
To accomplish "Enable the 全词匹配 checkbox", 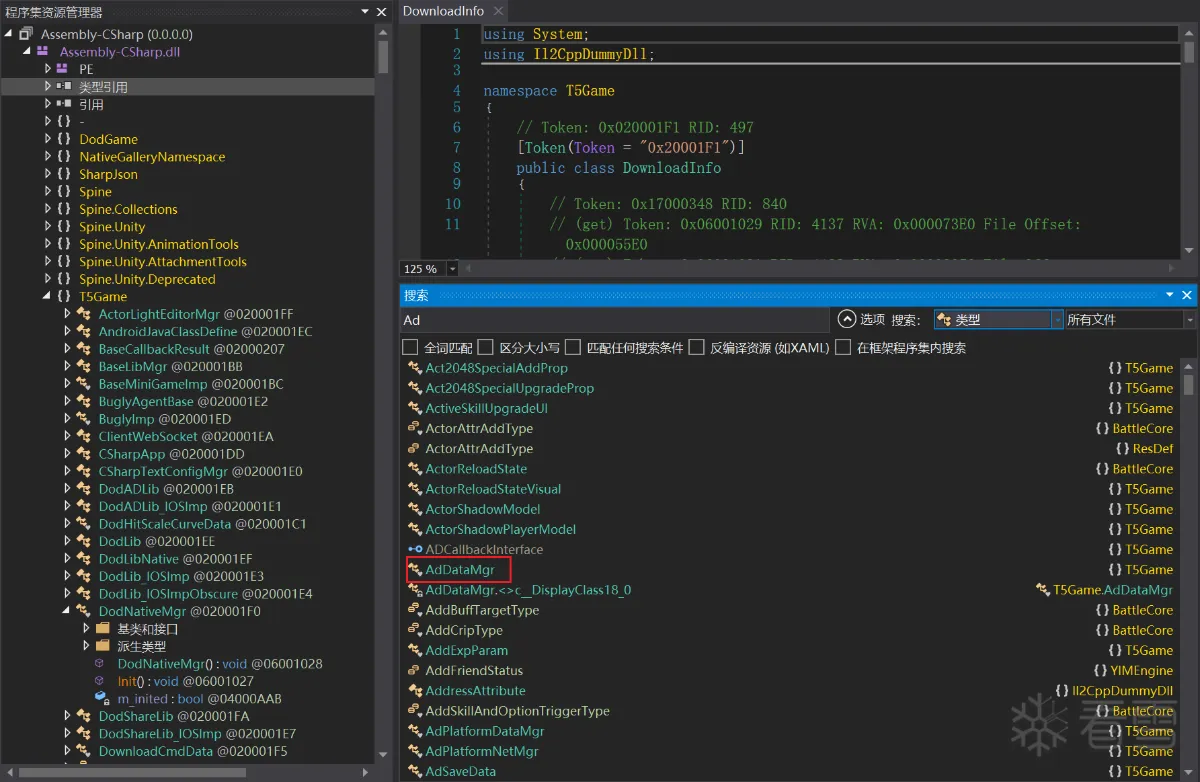I will click(410, 348).
